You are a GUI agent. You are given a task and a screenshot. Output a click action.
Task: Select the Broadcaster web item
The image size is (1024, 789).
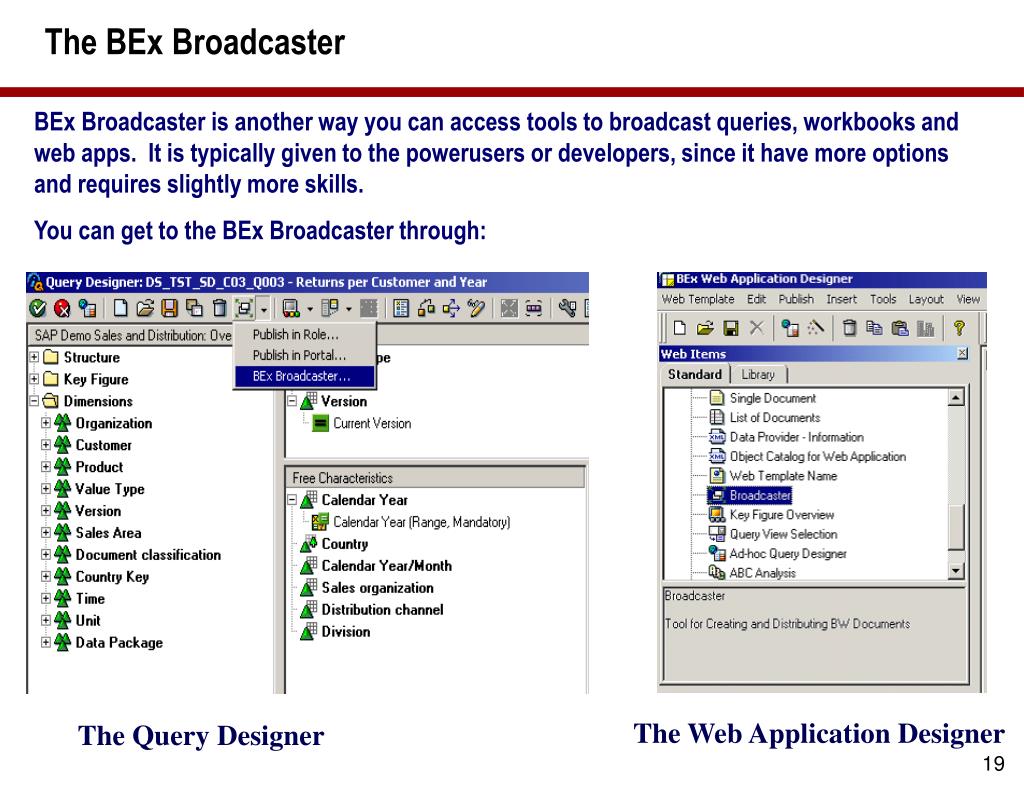click(x=760, y=495)
